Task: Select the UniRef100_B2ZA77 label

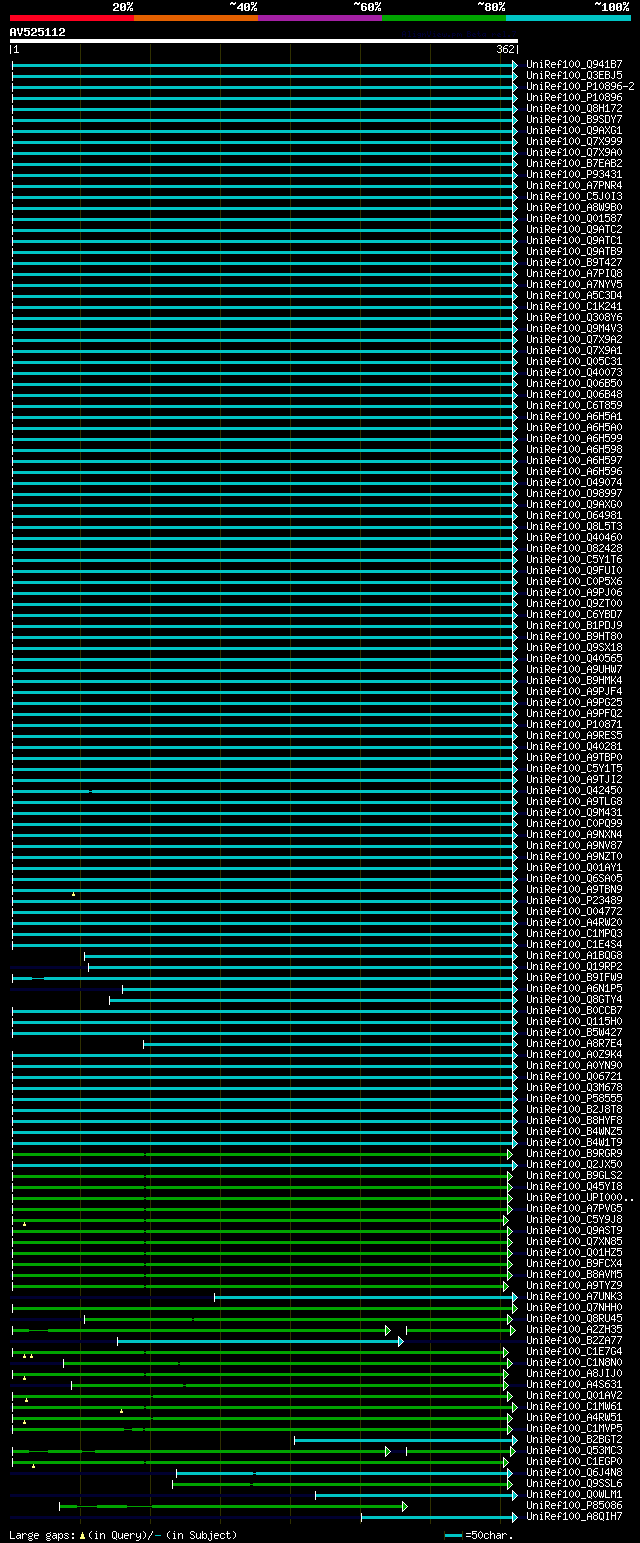Action: 574,1341
